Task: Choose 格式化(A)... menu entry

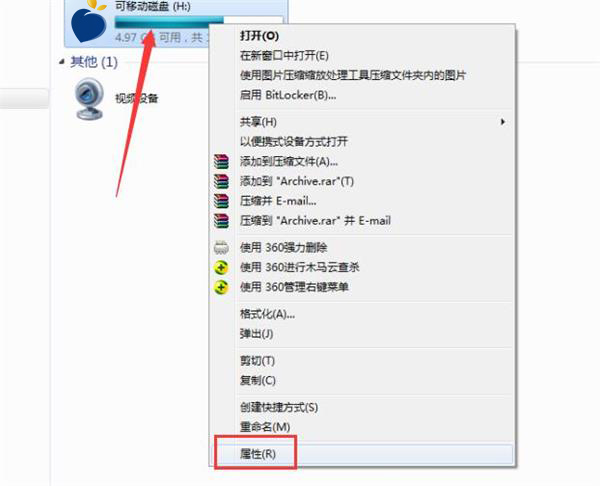Action: 267,314
